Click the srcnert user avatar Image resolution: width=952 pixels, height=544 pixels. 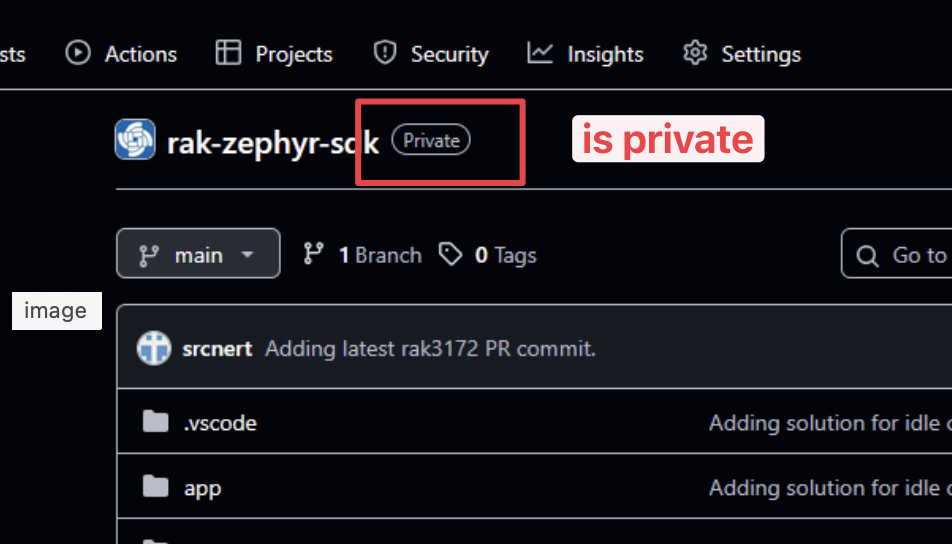click(x=154, y=348)
